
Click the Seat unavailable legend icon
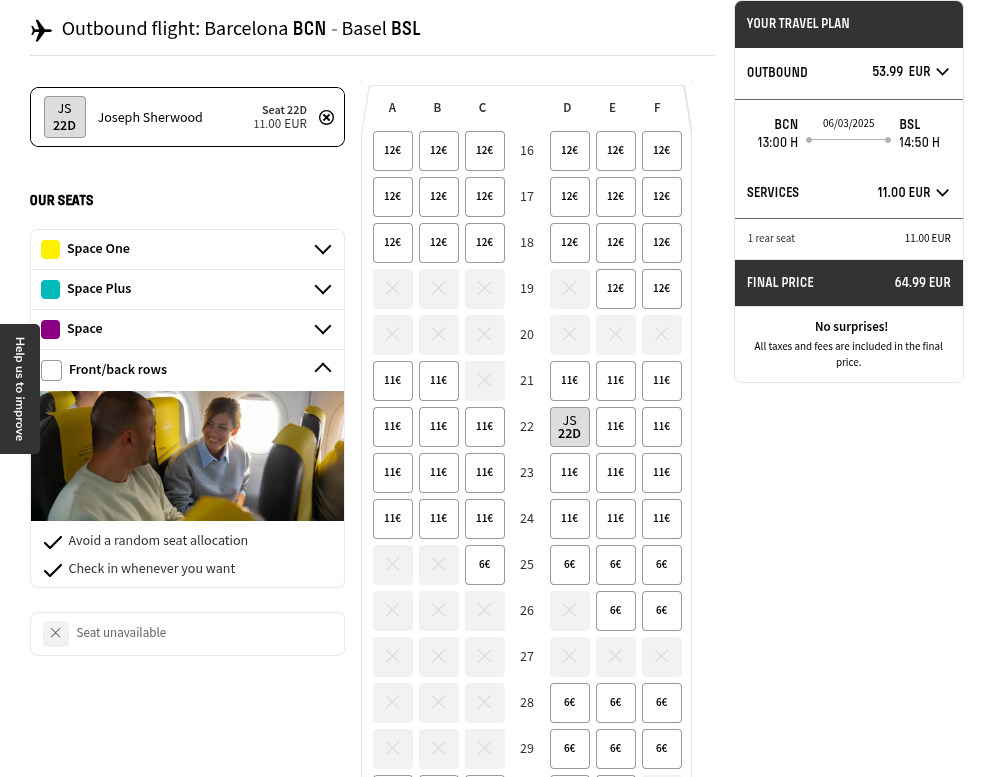pos(55,633)
